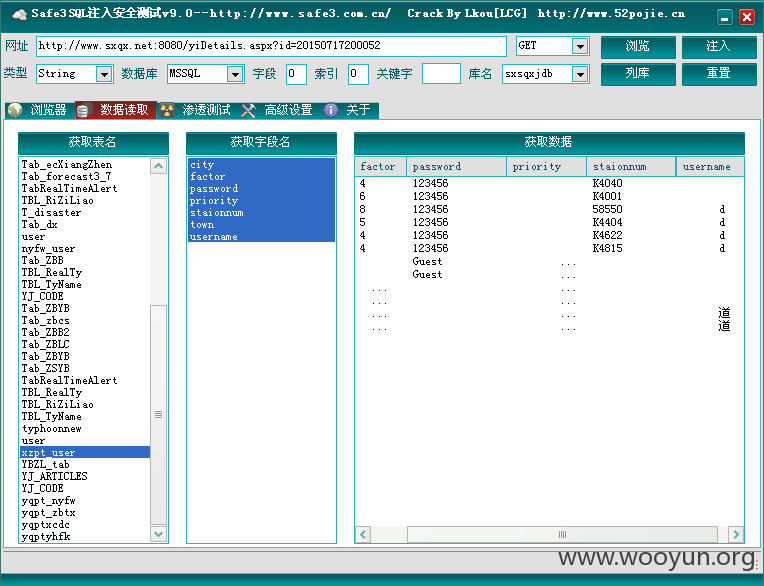The height and width of the screenshot is (586, 764).
Task: Open the GET request method dropdown
Action: tap(580, 46)
